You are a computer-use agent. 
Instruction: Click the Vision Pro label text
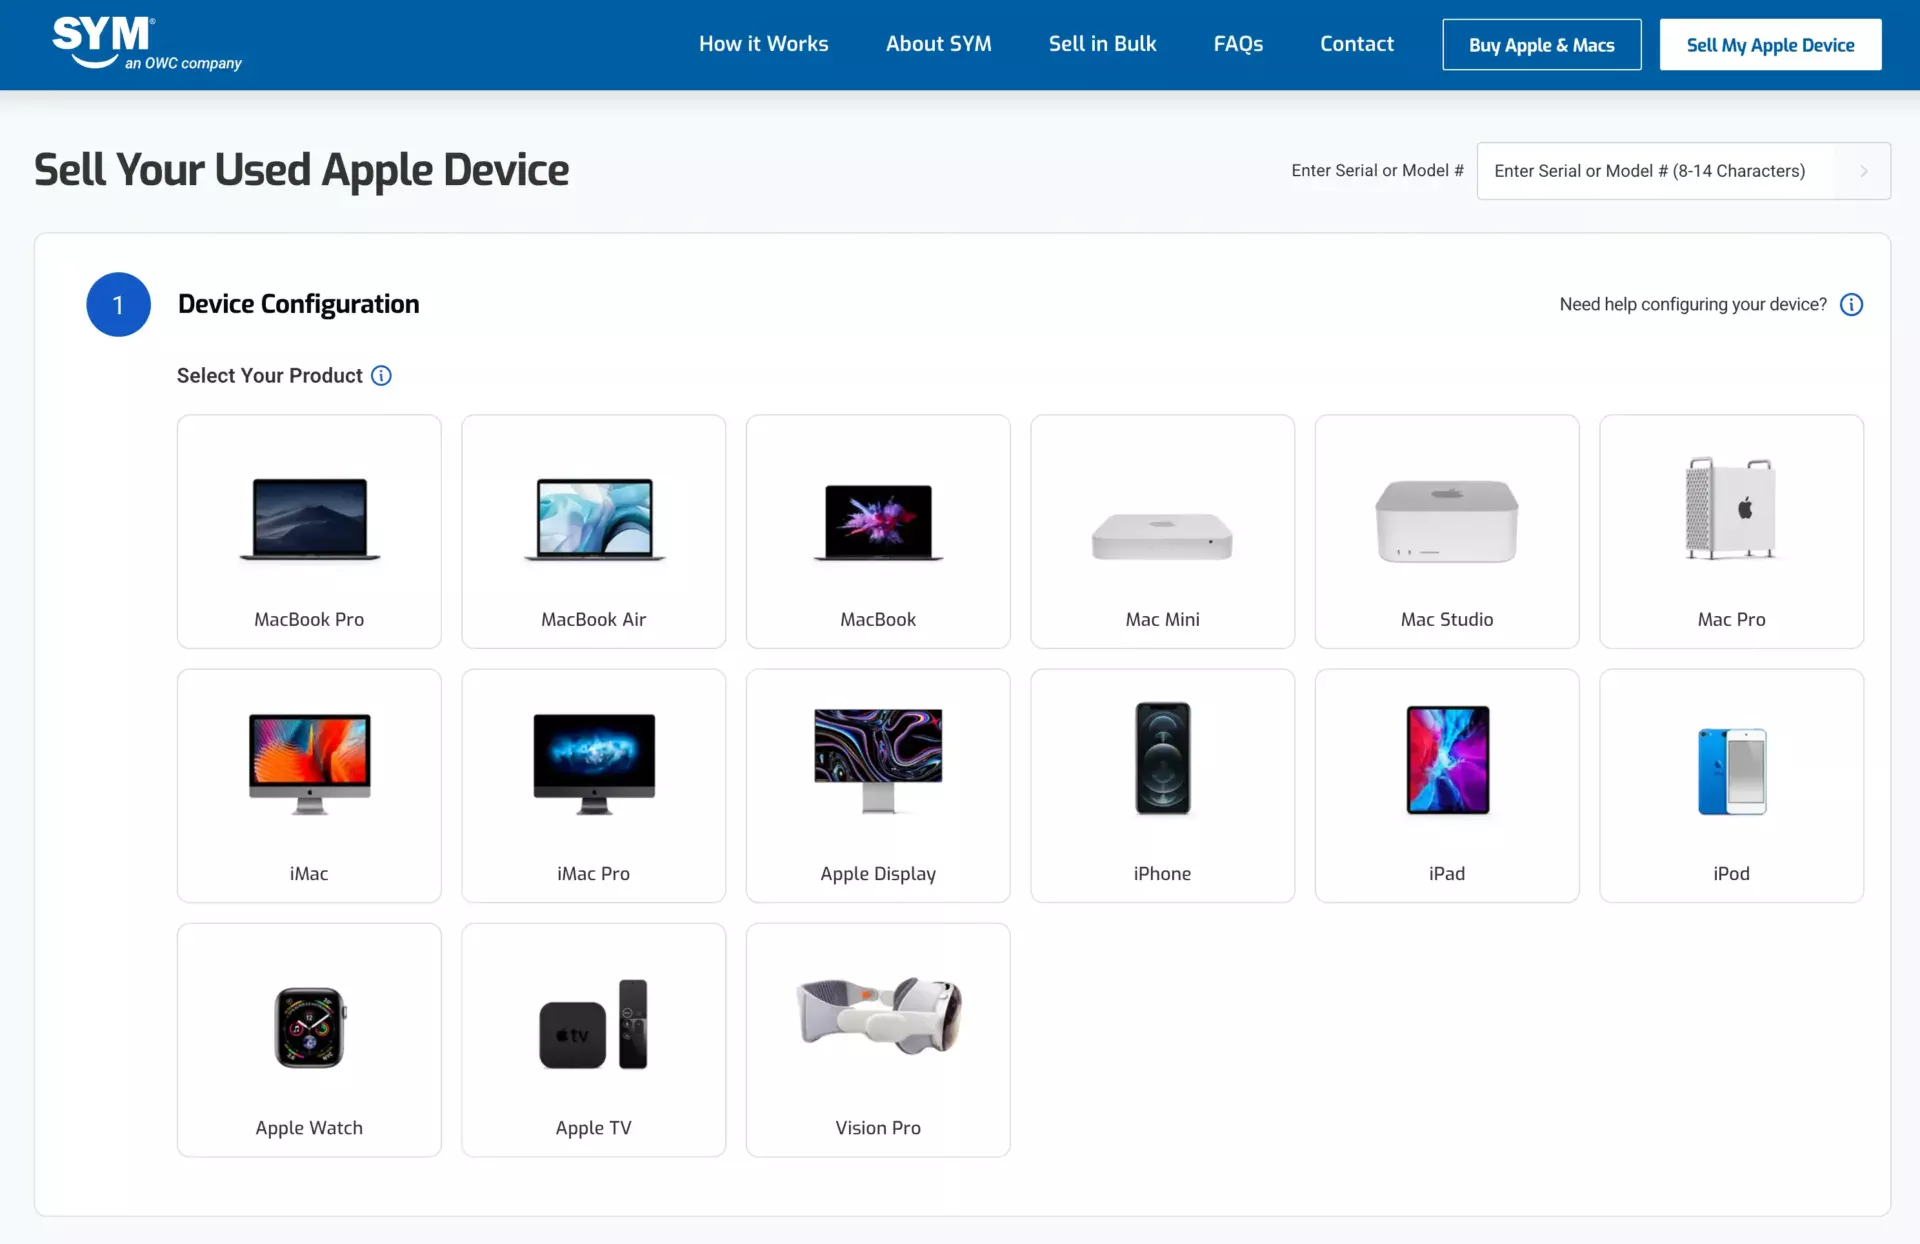click(x=878, y=1127)
